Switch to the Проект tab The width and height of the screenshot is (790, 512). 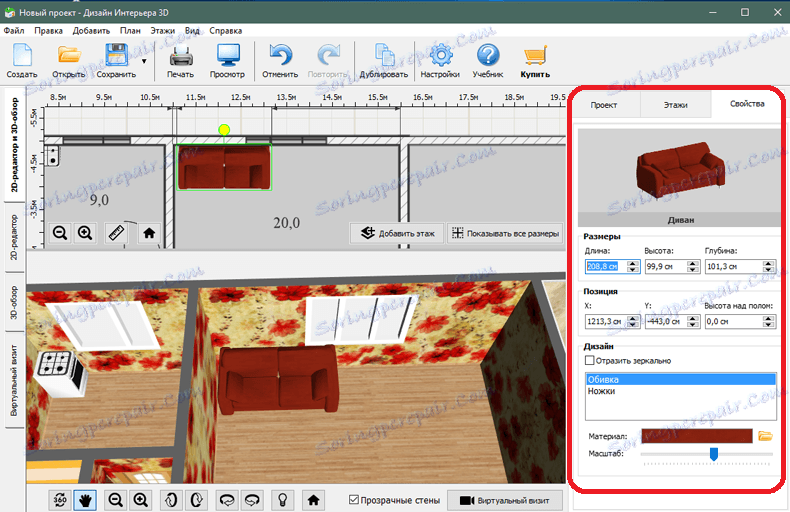point(604,105)
